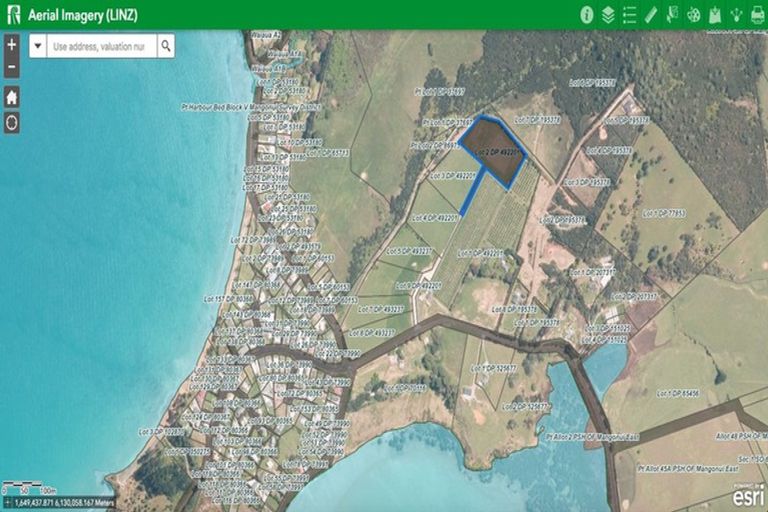Toggle the coordinate crosshair button
Screen dimensions: 768x512
point(7,503)
